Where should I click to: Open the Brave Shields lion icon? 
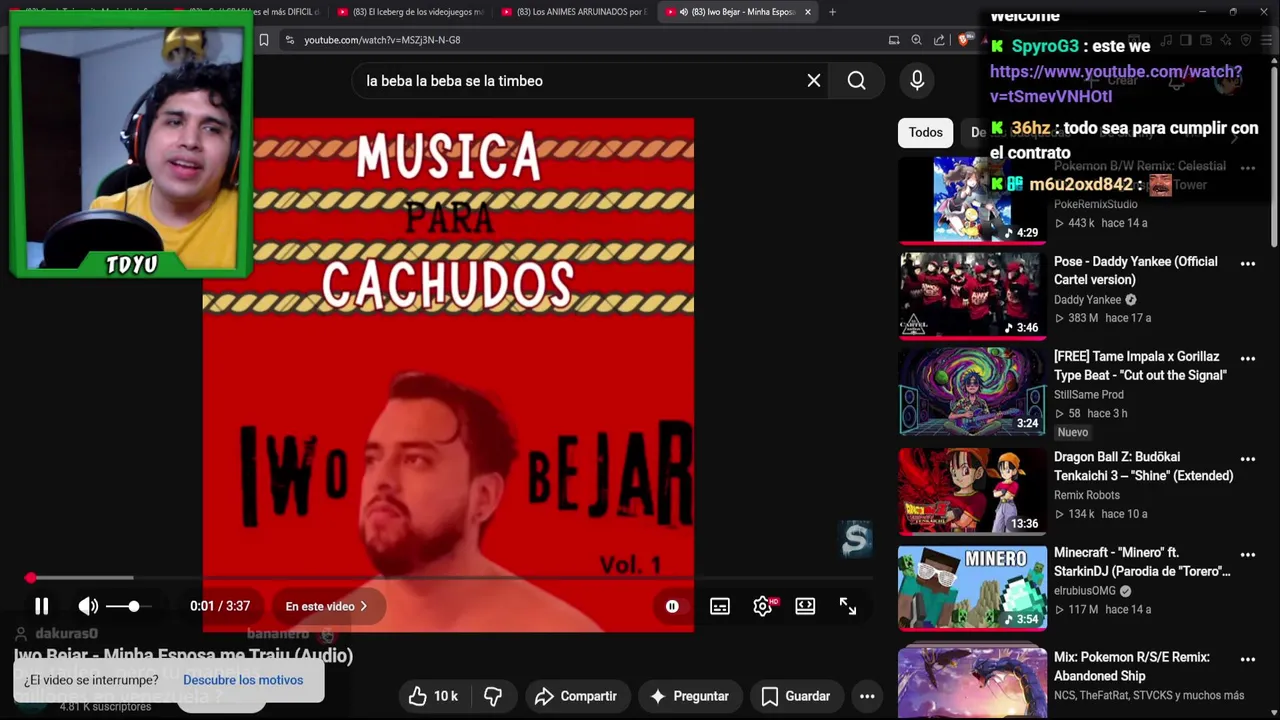pyautogui.click(x=964, y=40)
